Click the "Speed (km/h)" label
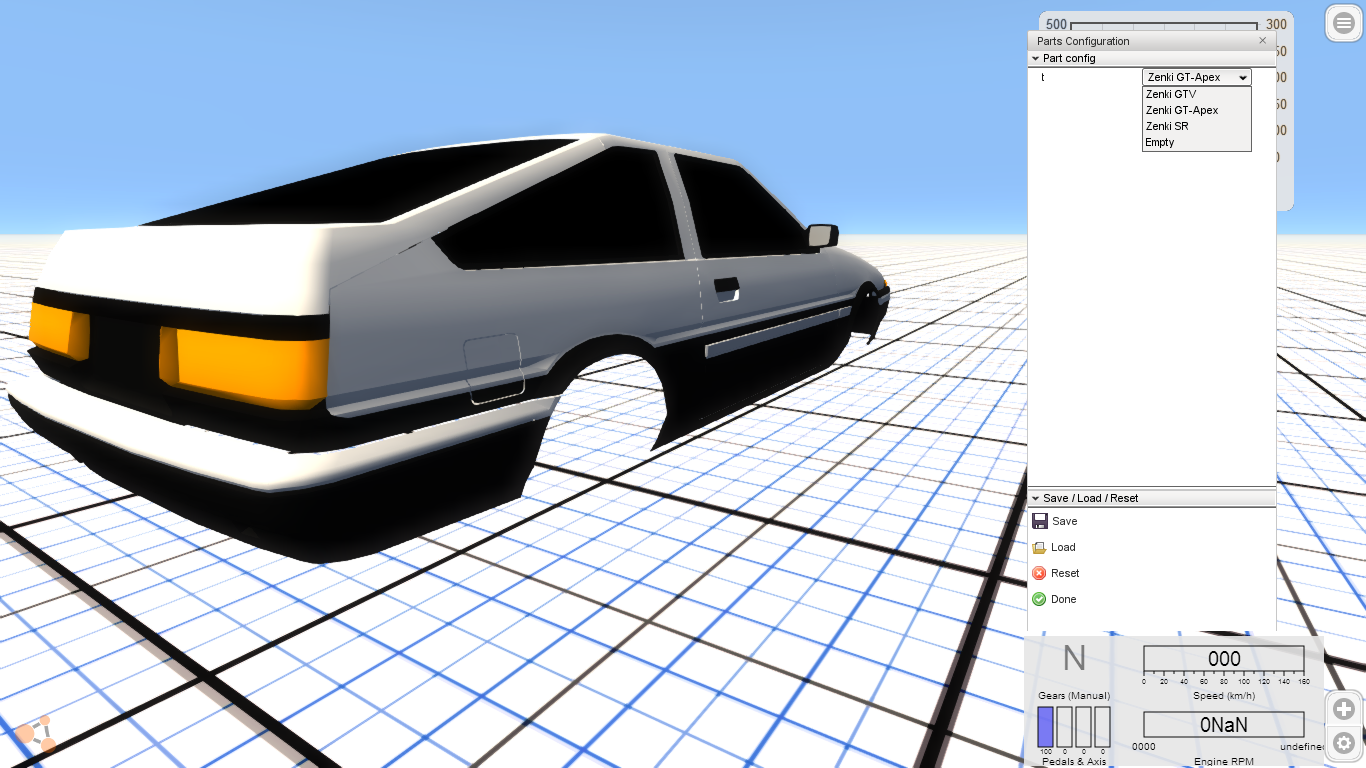Screen dimensions: 1366x768 [x=1224, y=695]
